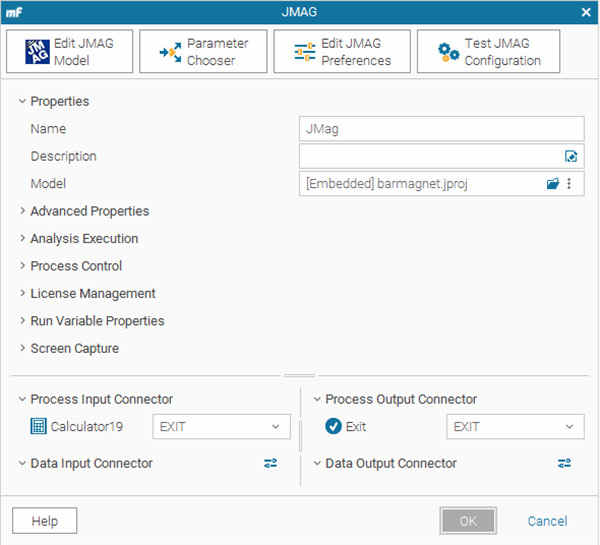Open Data Output Connector settings icon
The image size is (600, 545).
click(564, 463)
